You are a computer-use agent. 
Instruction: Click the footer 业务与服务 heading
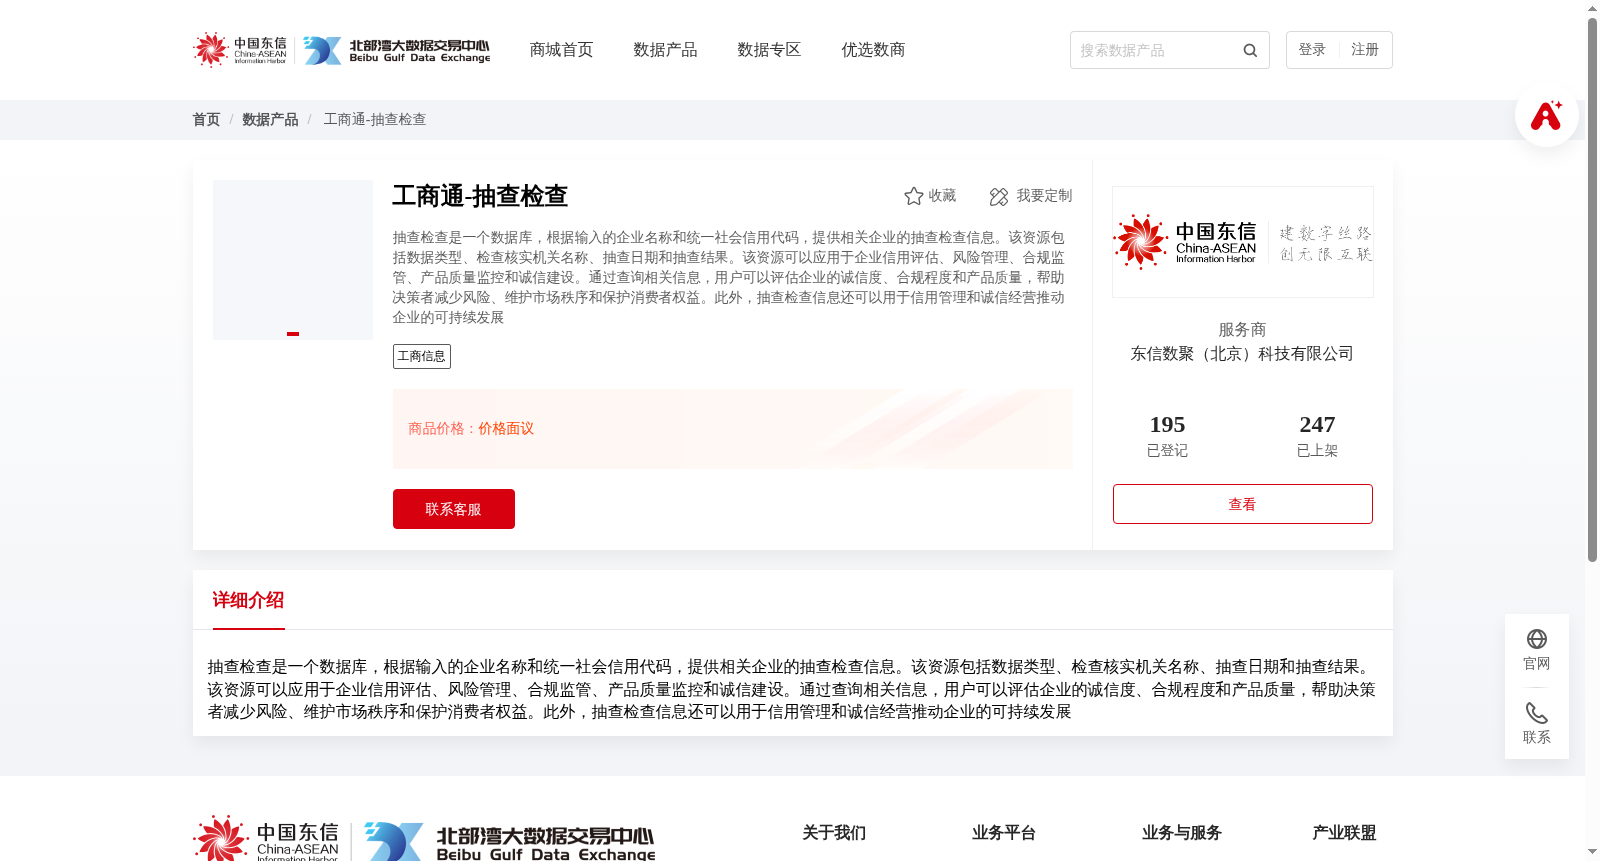tap(1182, 833)
